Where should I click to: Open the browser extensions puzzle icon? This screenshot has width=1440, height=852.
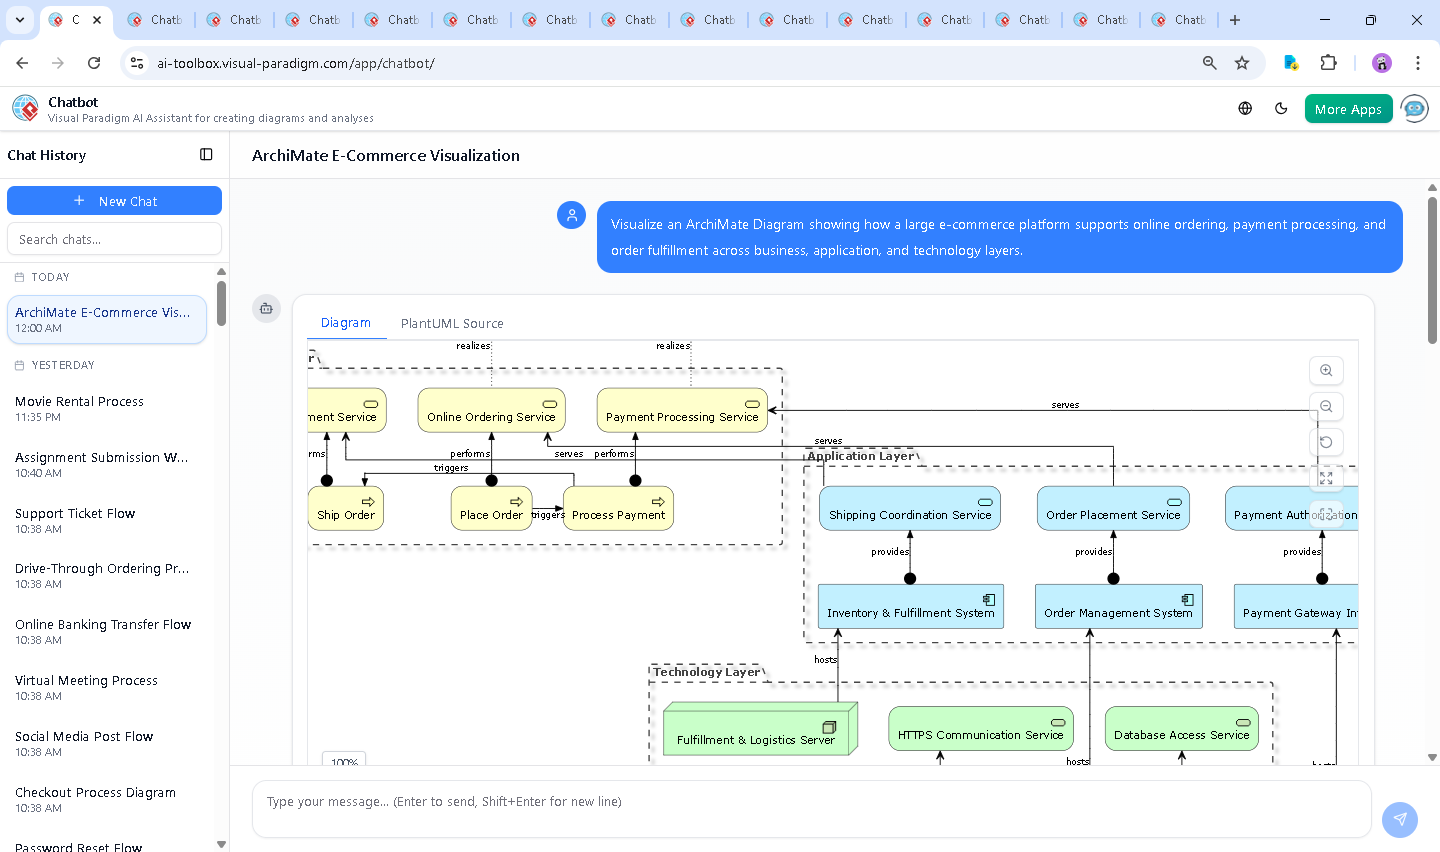pyautogui.click(x=1328, y=63)
